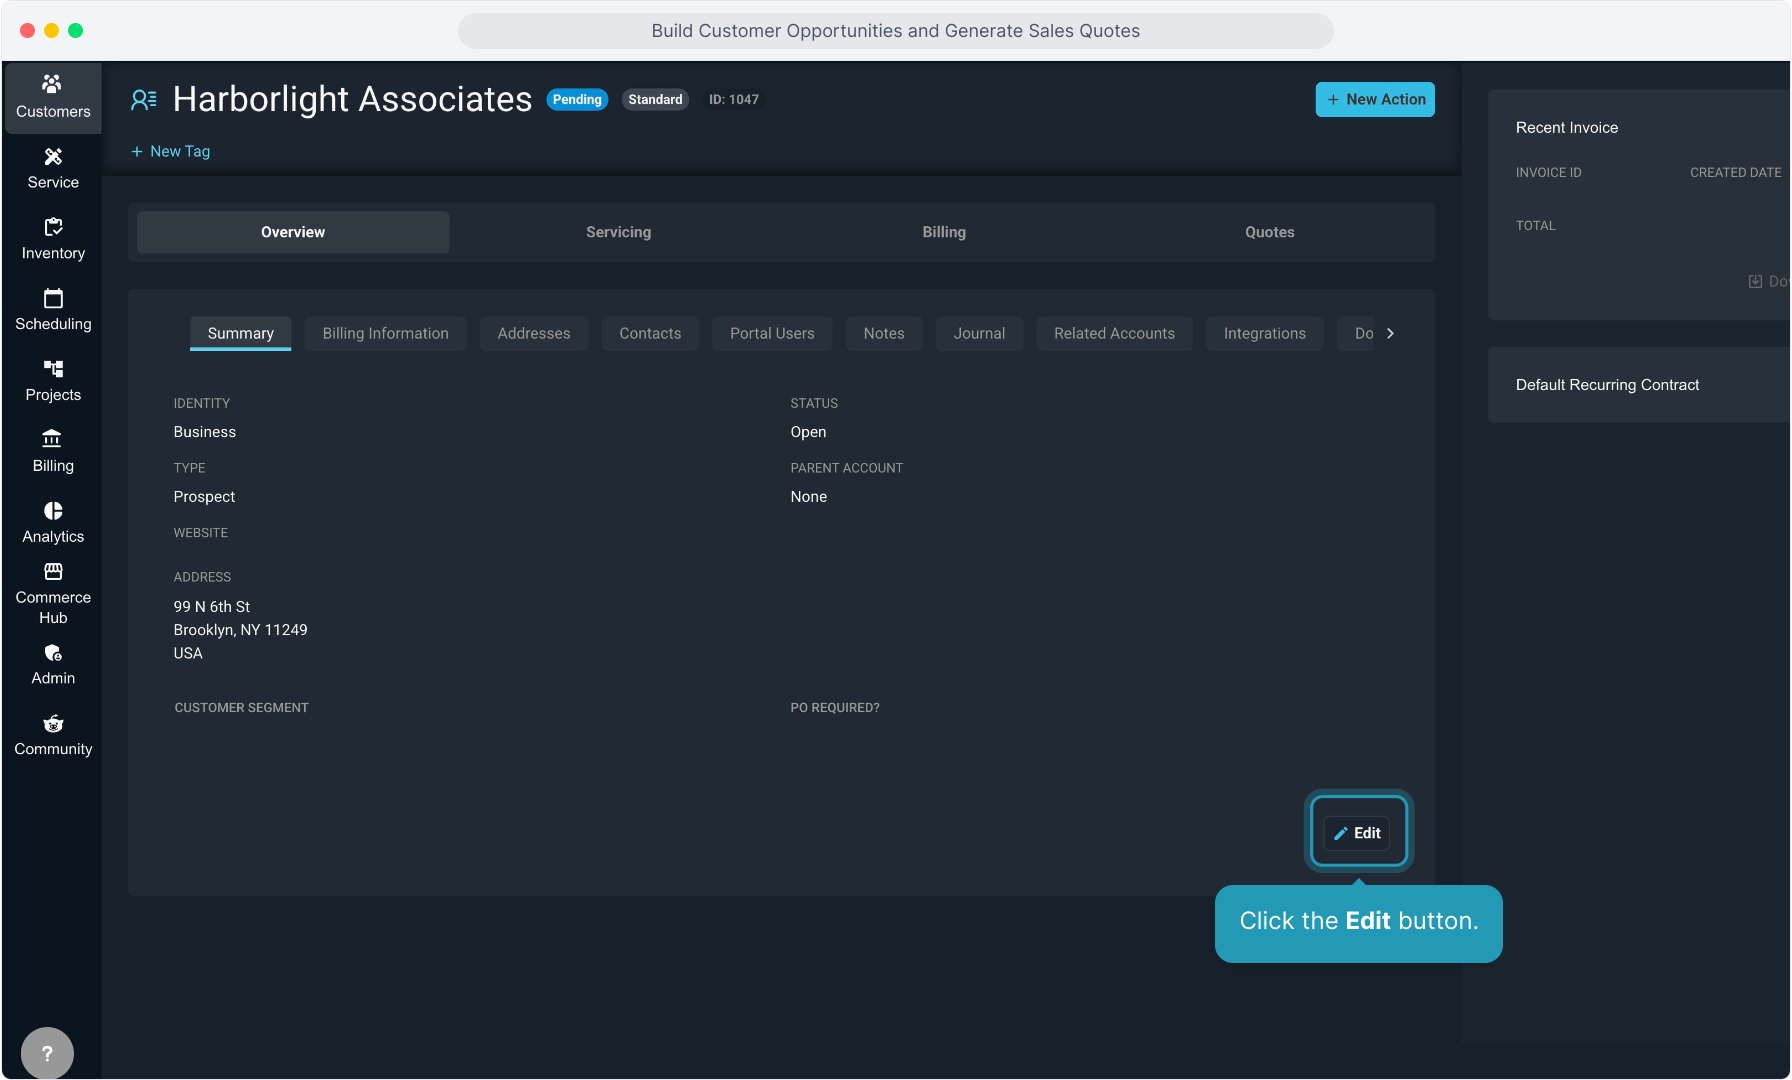Select the Projects sidebar icon
1792x1080 pixels.
click(x=53, y=370)
